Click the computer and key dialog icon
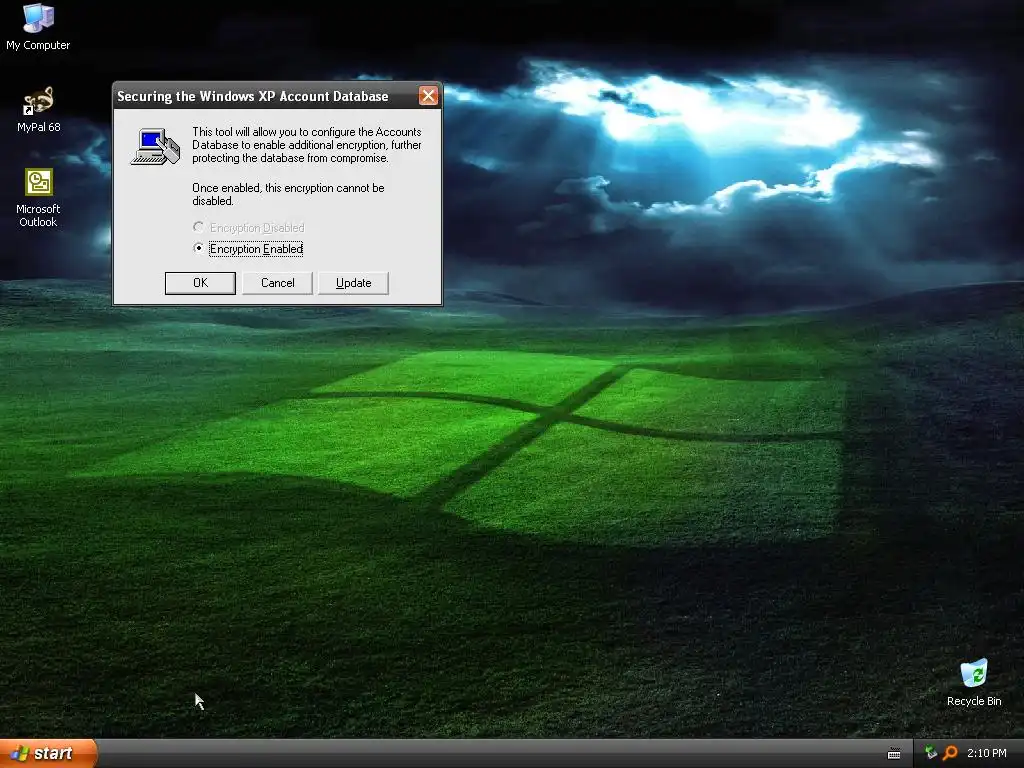This screenshot has width=1024, height=768. 155,146
